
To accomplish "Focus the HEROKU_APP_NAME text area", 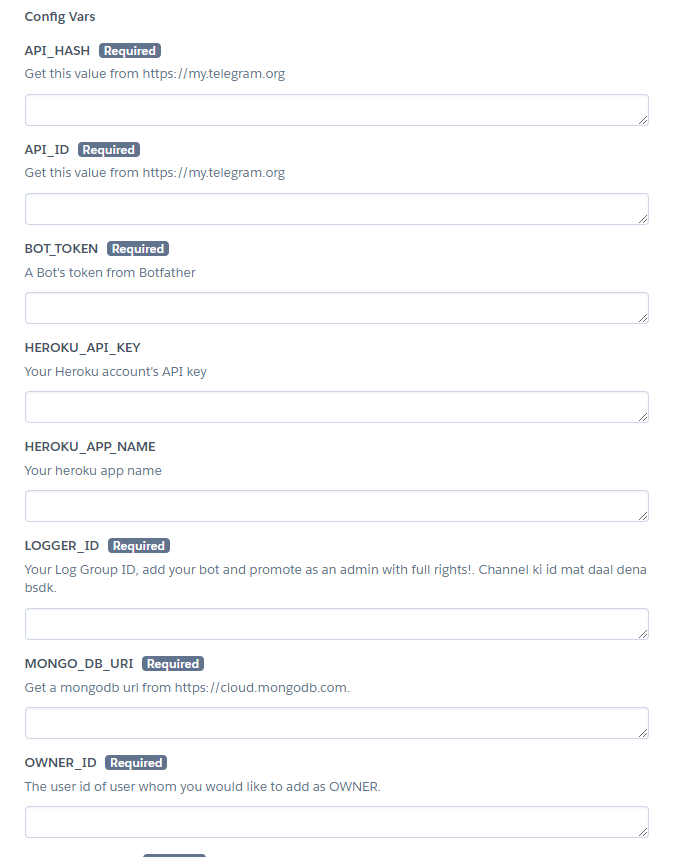I will click(x=336, y=506).
